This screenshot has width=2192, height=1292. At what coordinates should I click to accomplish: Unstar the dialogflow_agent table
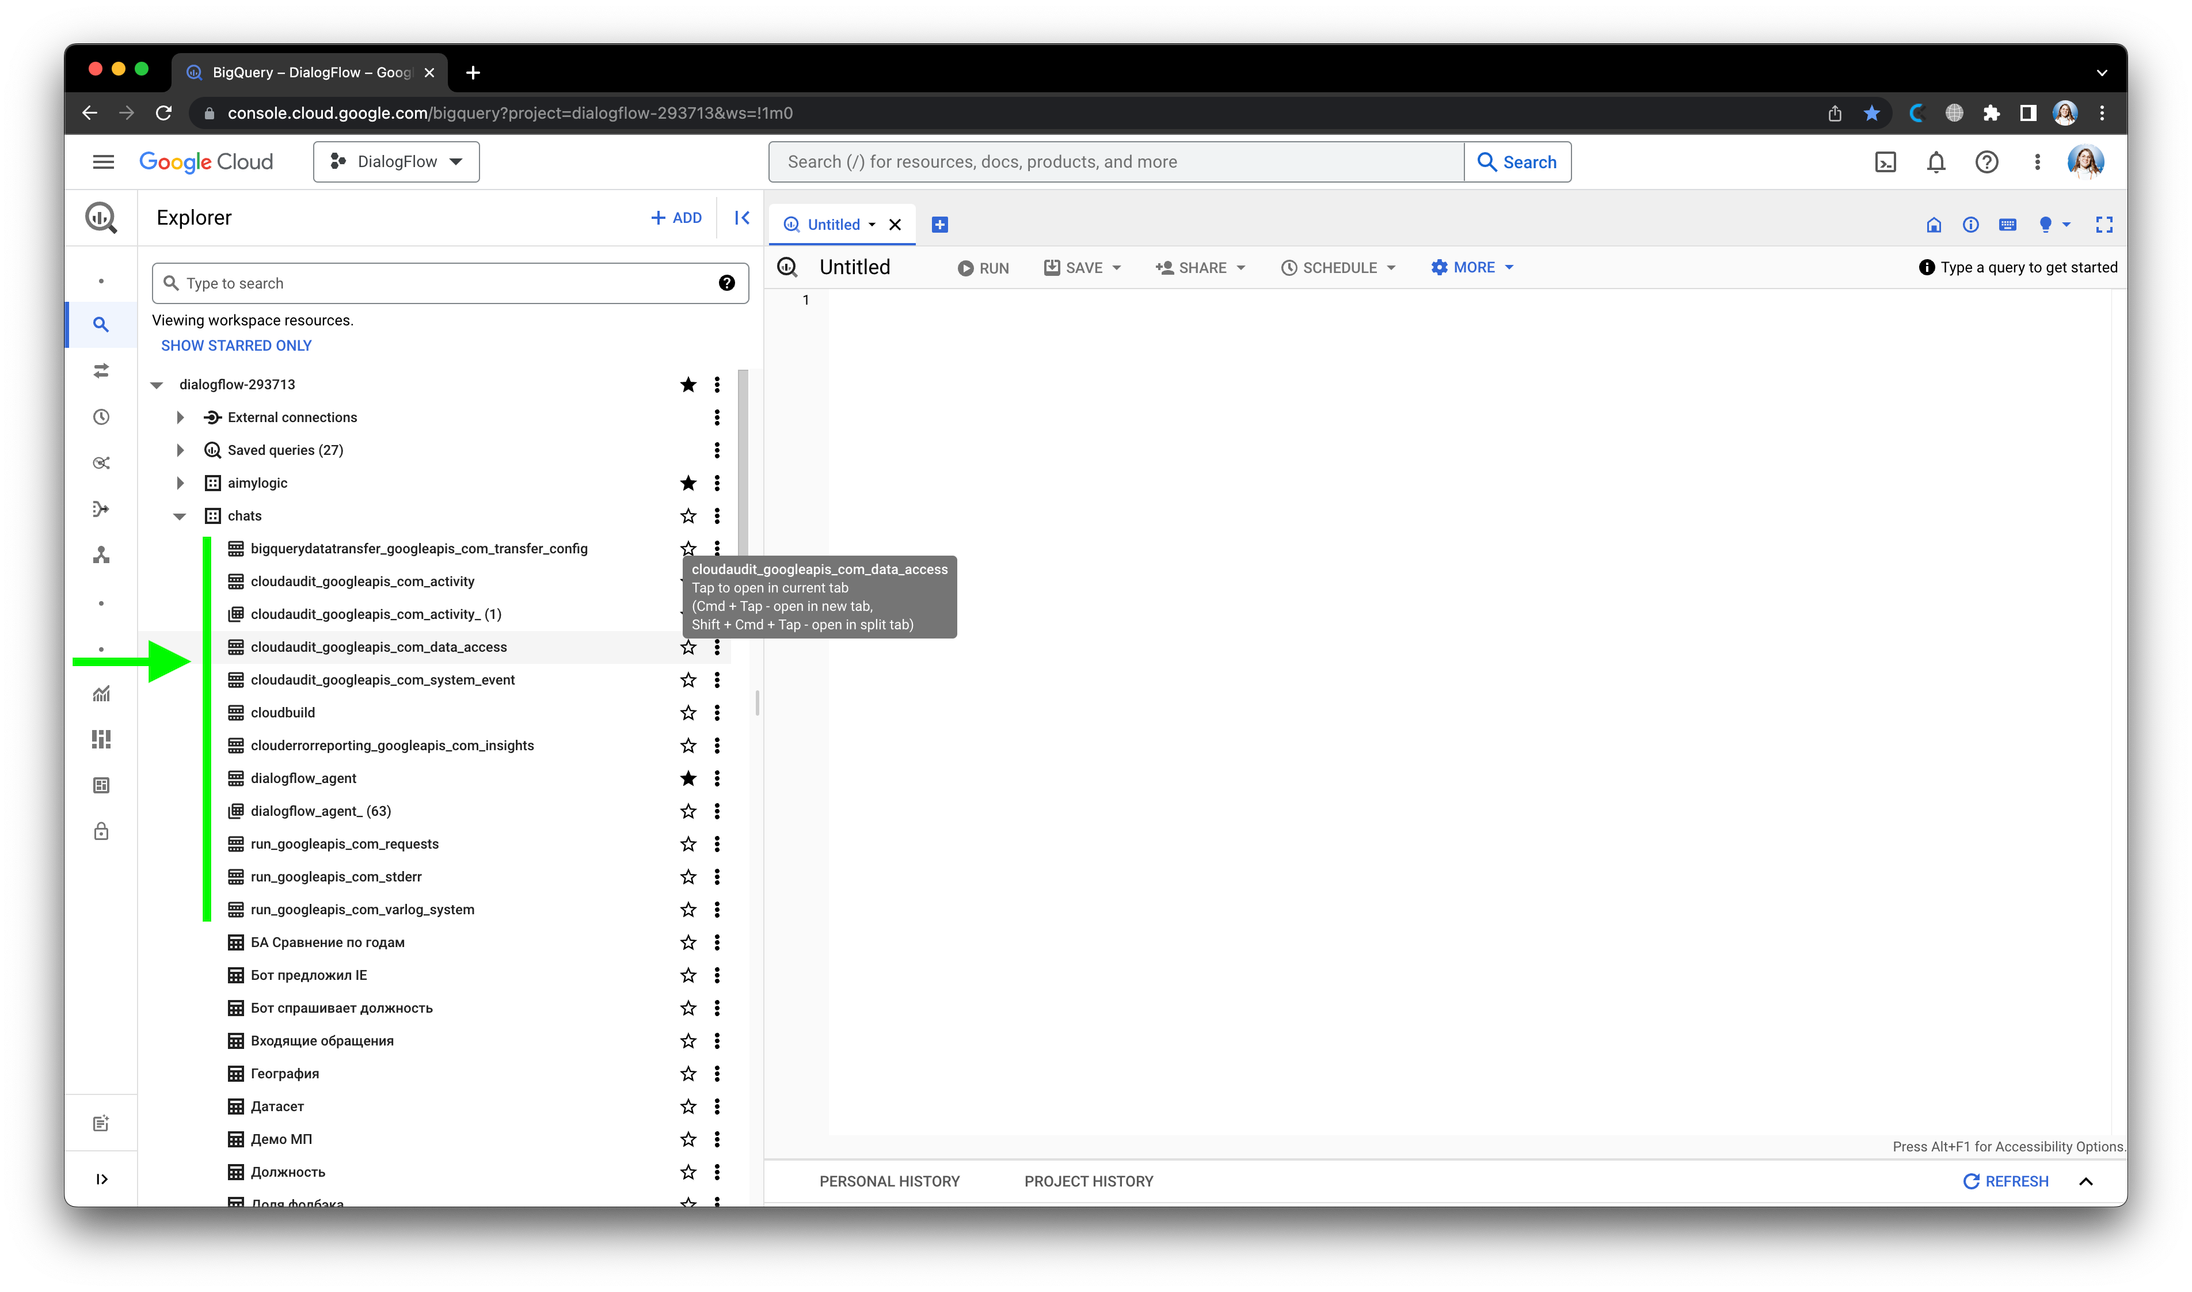pos(688,778)
